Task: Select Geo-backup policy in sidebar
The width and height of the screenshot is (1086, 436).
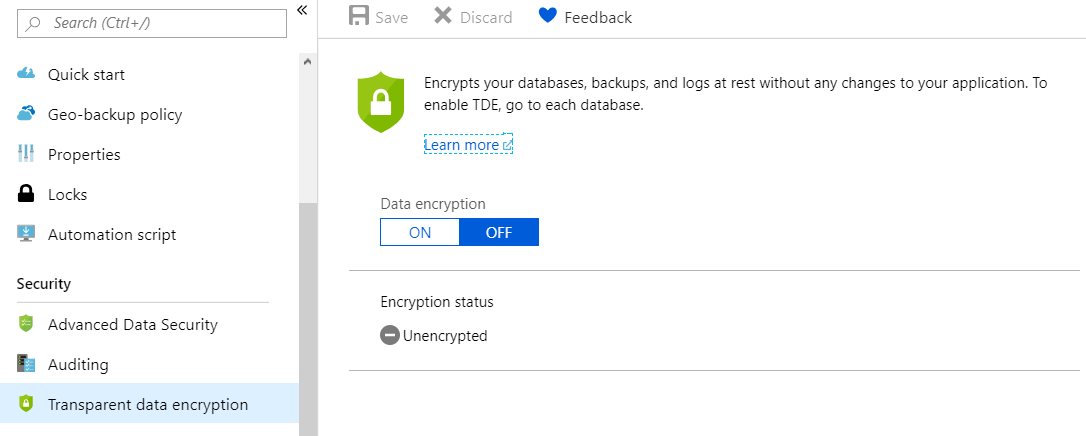Action: tap(115, 114)
